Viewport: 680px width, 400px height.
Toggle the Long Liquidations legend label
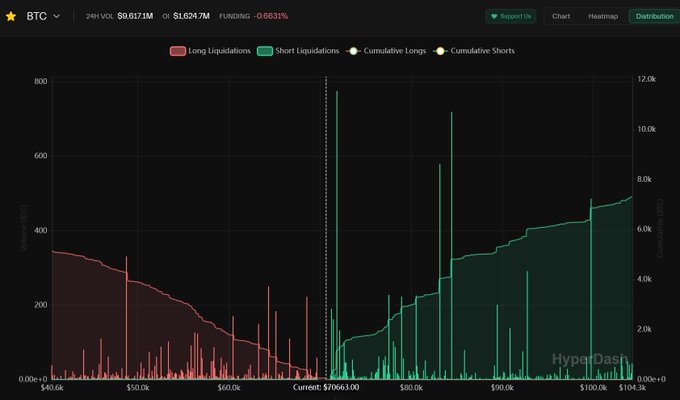pyautogui.click(x=219, y=50)
